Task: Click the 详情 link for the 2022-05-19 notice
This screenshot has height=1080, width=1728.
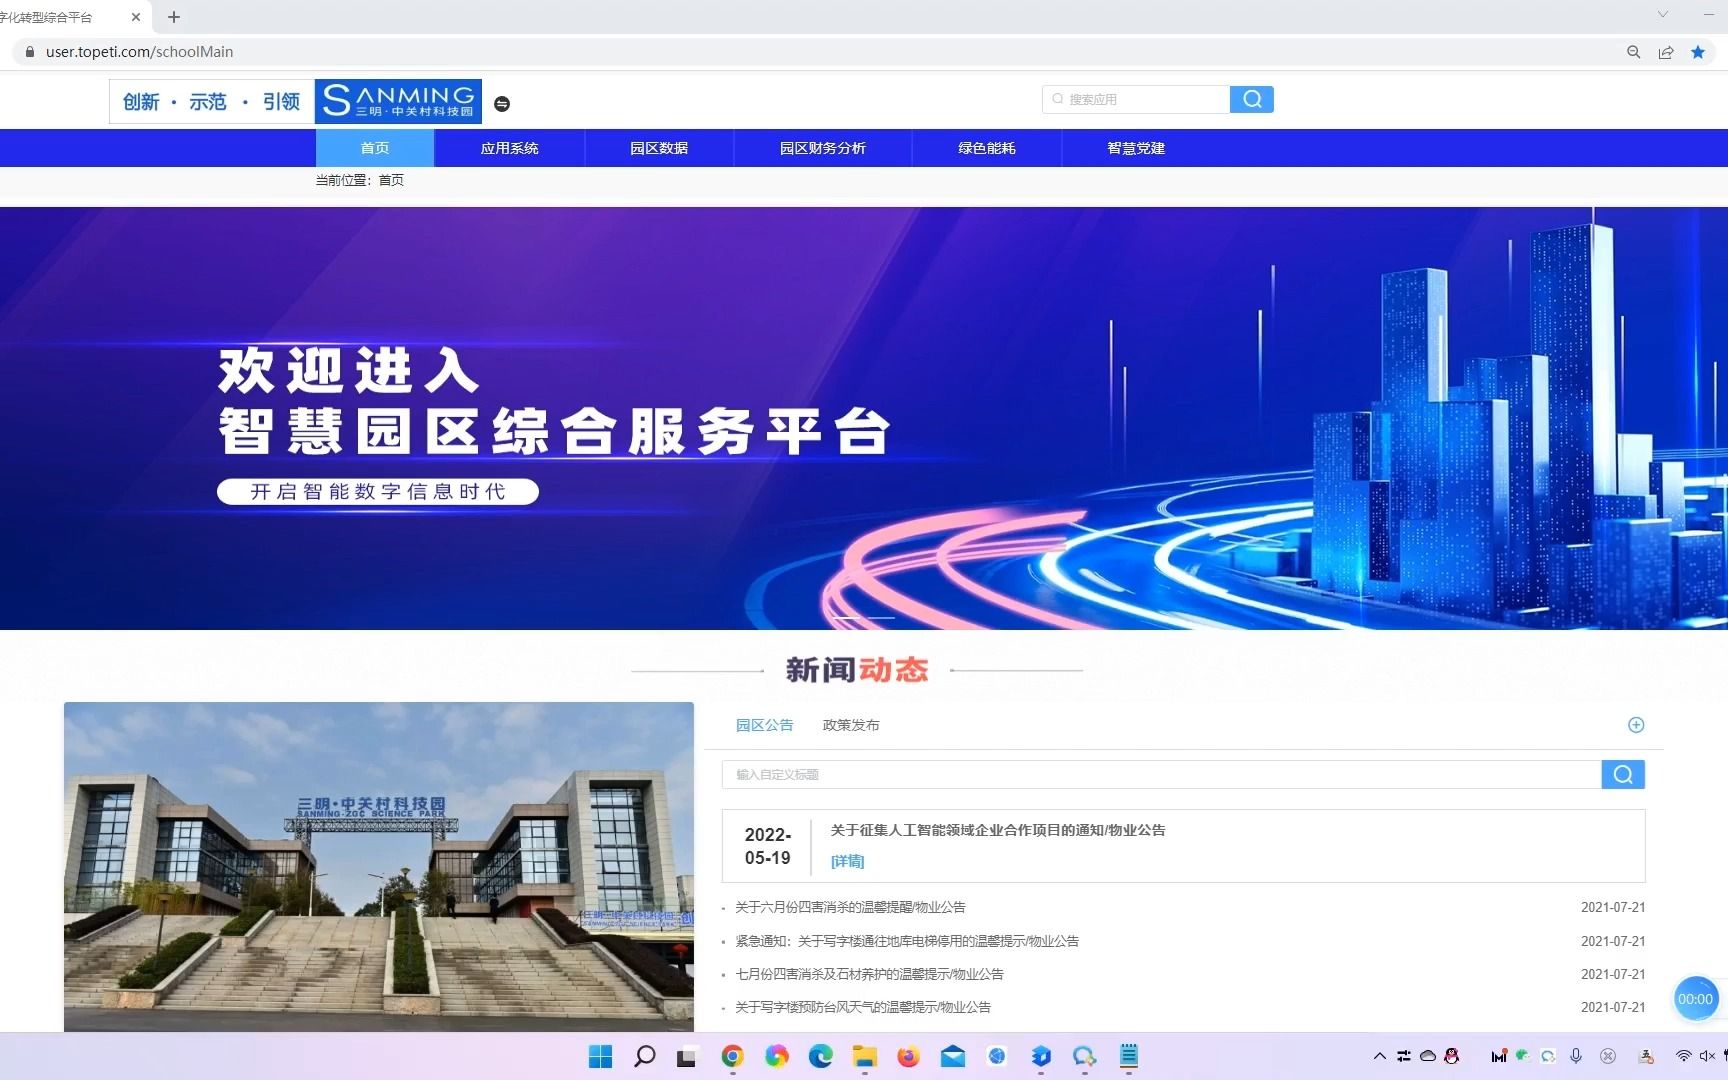Action: [x=846, y=861]
